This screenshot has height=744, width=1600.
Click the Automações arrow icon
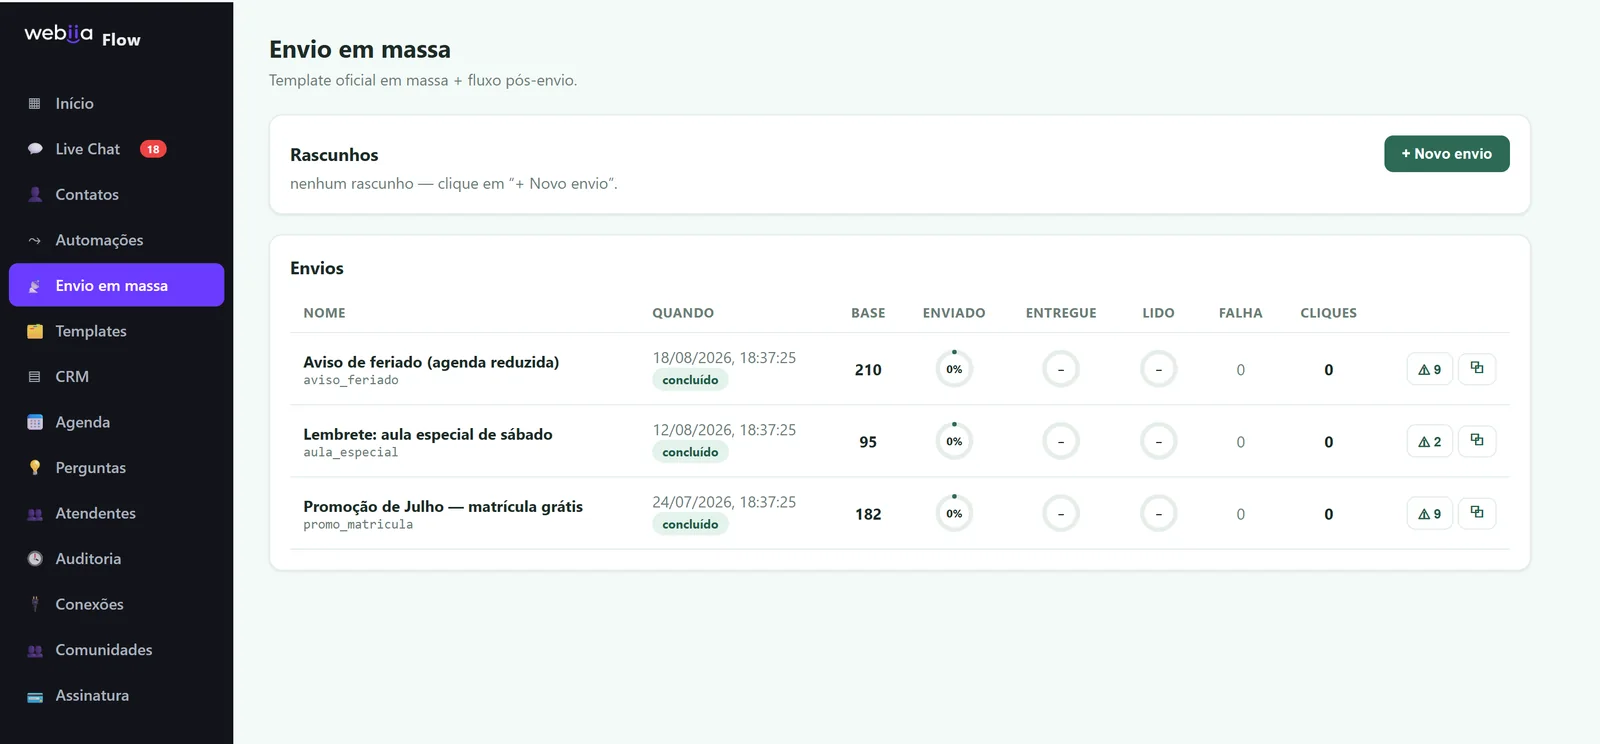[x=35, y=240]
